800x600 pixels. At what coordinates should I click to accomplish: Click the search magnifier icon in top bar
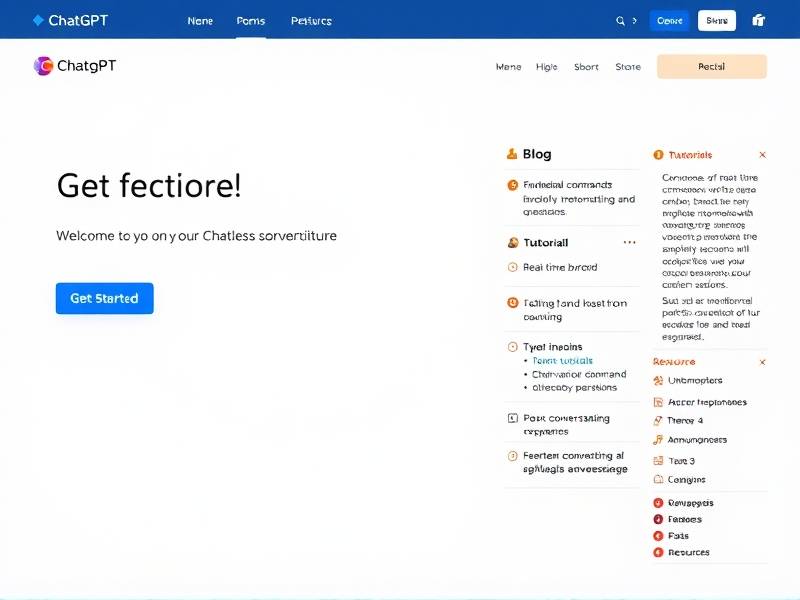click(x=620, y=20)
